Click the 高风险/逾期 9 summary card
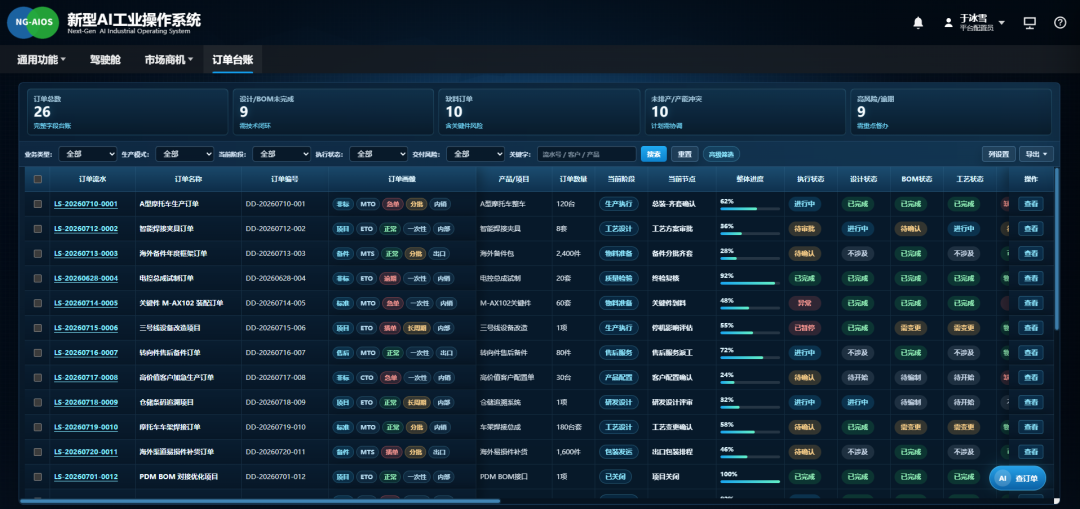The width and height of the screenshot is (1080, 509). tap(951, 112)
